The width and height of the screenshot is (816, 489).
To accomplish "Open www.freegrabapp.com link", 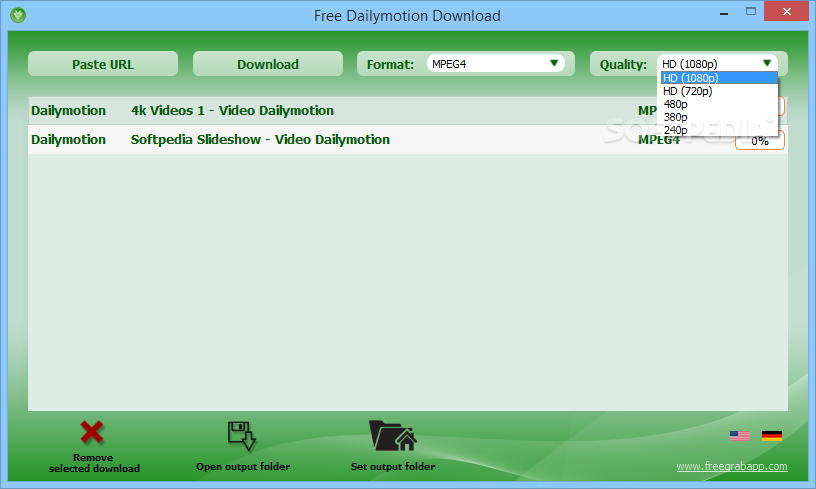I will pos(732,466).
